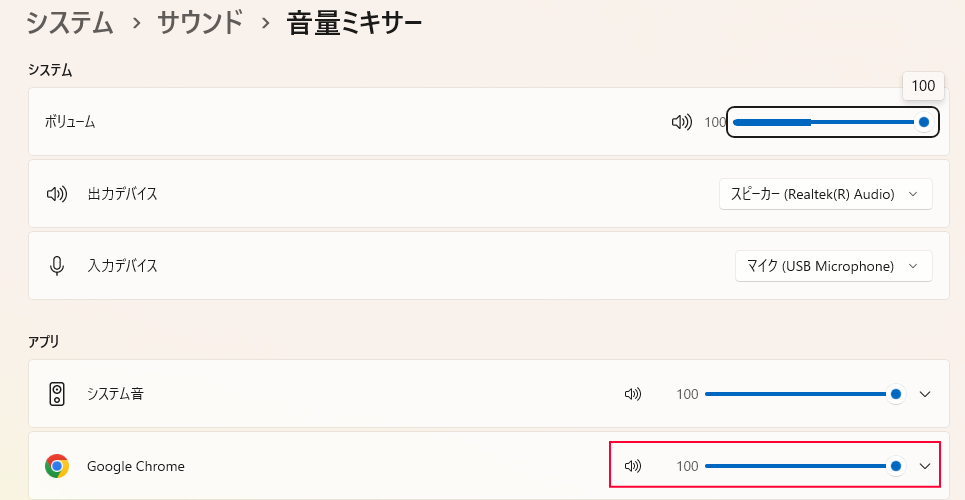Mute Google Chrome via its speaker icon
This screenshot has width=965, height=500.
[632, 466]
